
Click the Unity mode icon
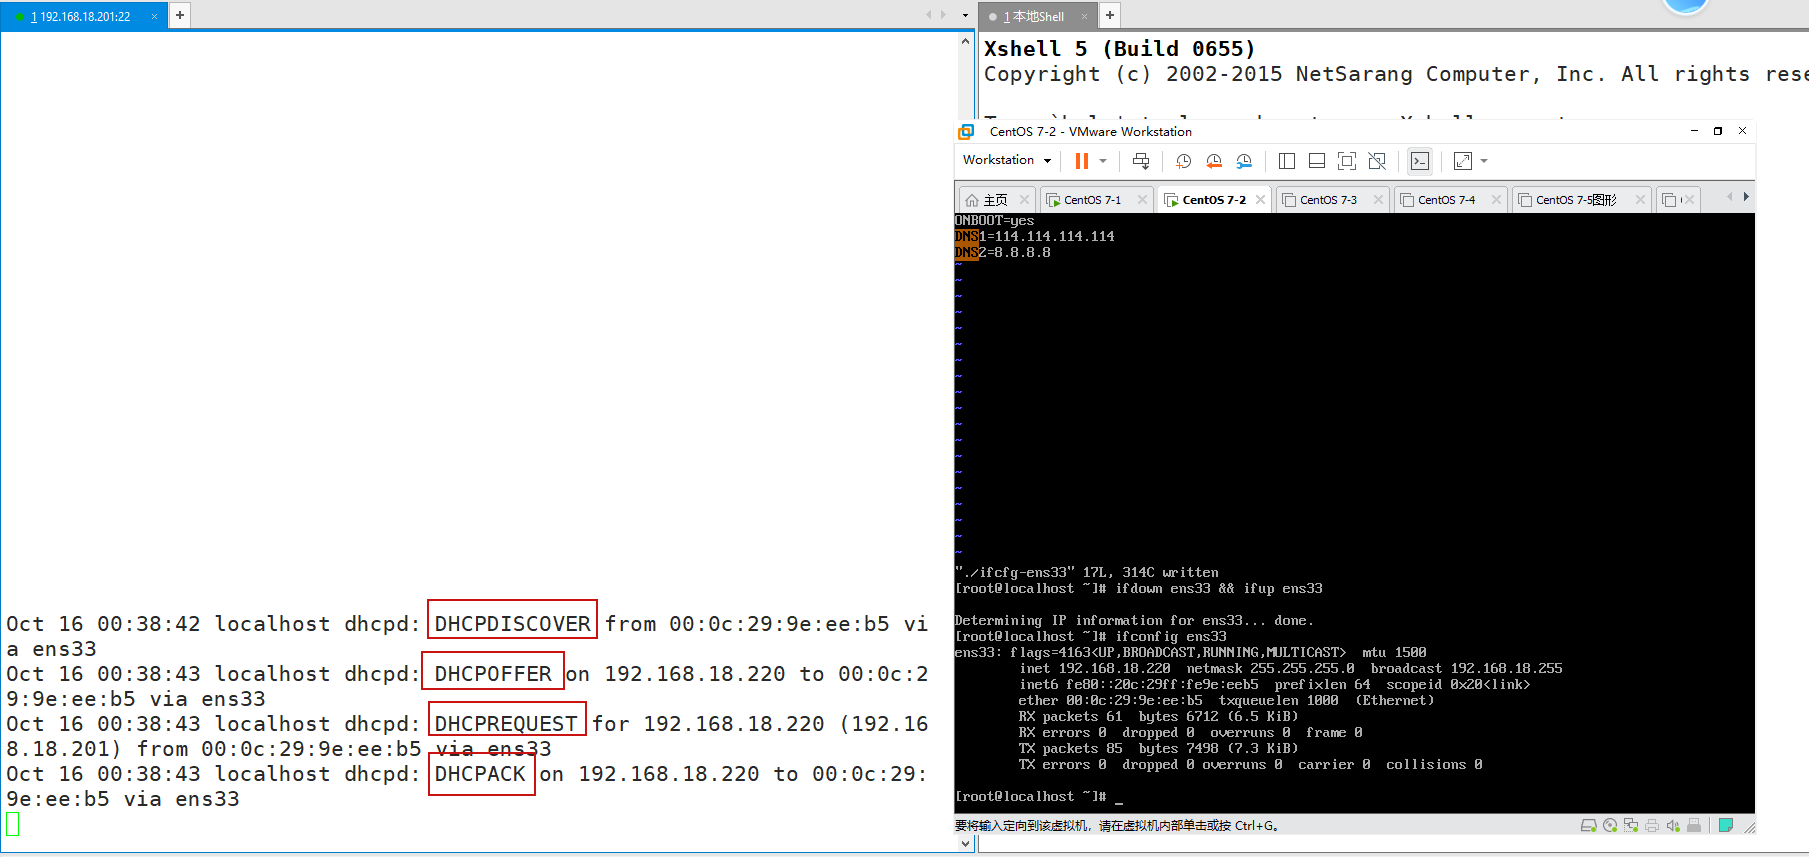[1377, 161]
